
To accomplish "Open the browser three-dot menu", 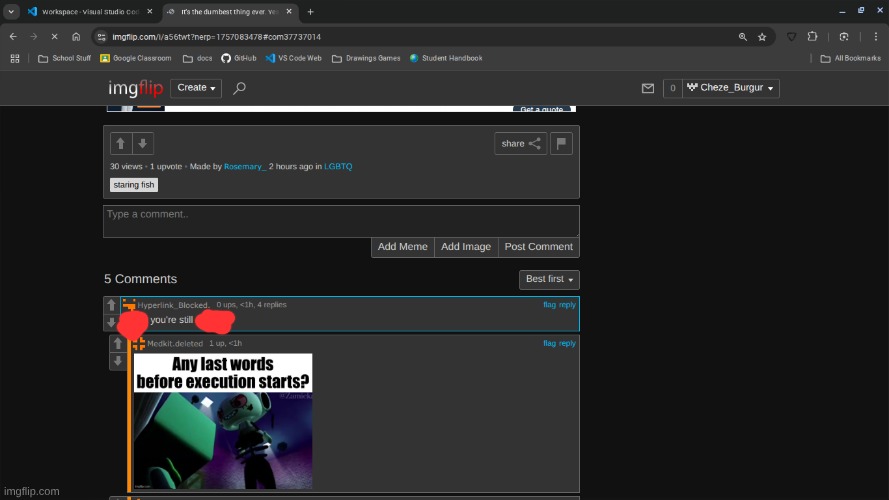I will coord(875,37).
